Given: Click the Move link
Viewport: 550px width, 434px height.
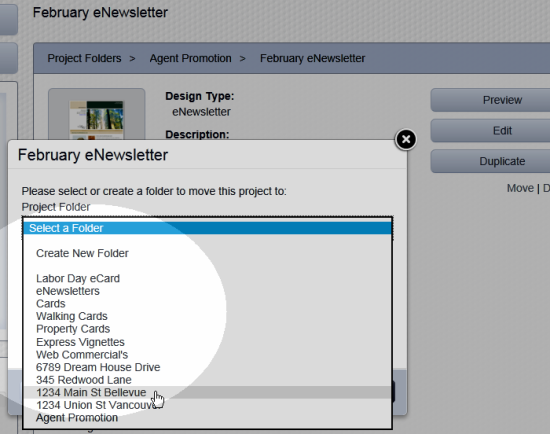Looking at the screenshot, I should click(x=520, y=188).
